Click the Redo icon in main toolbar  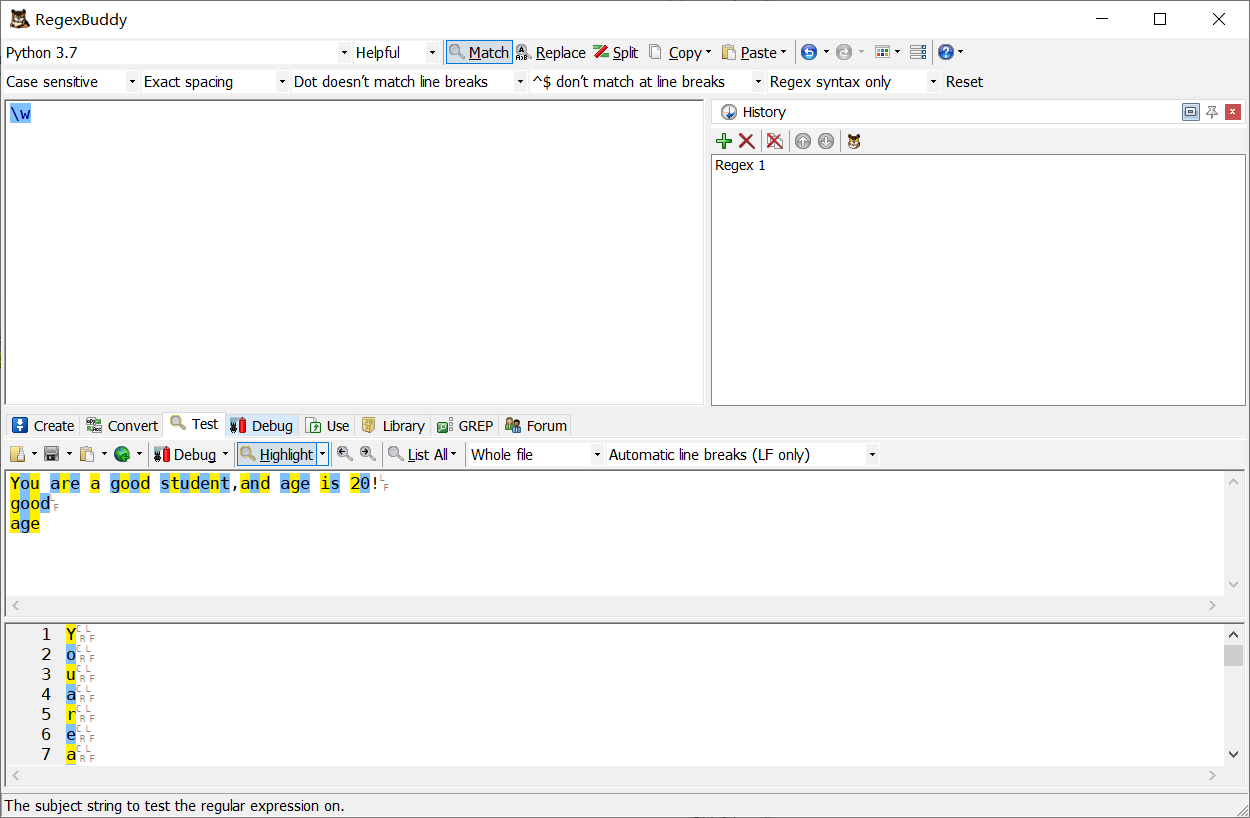click(844, 52)
